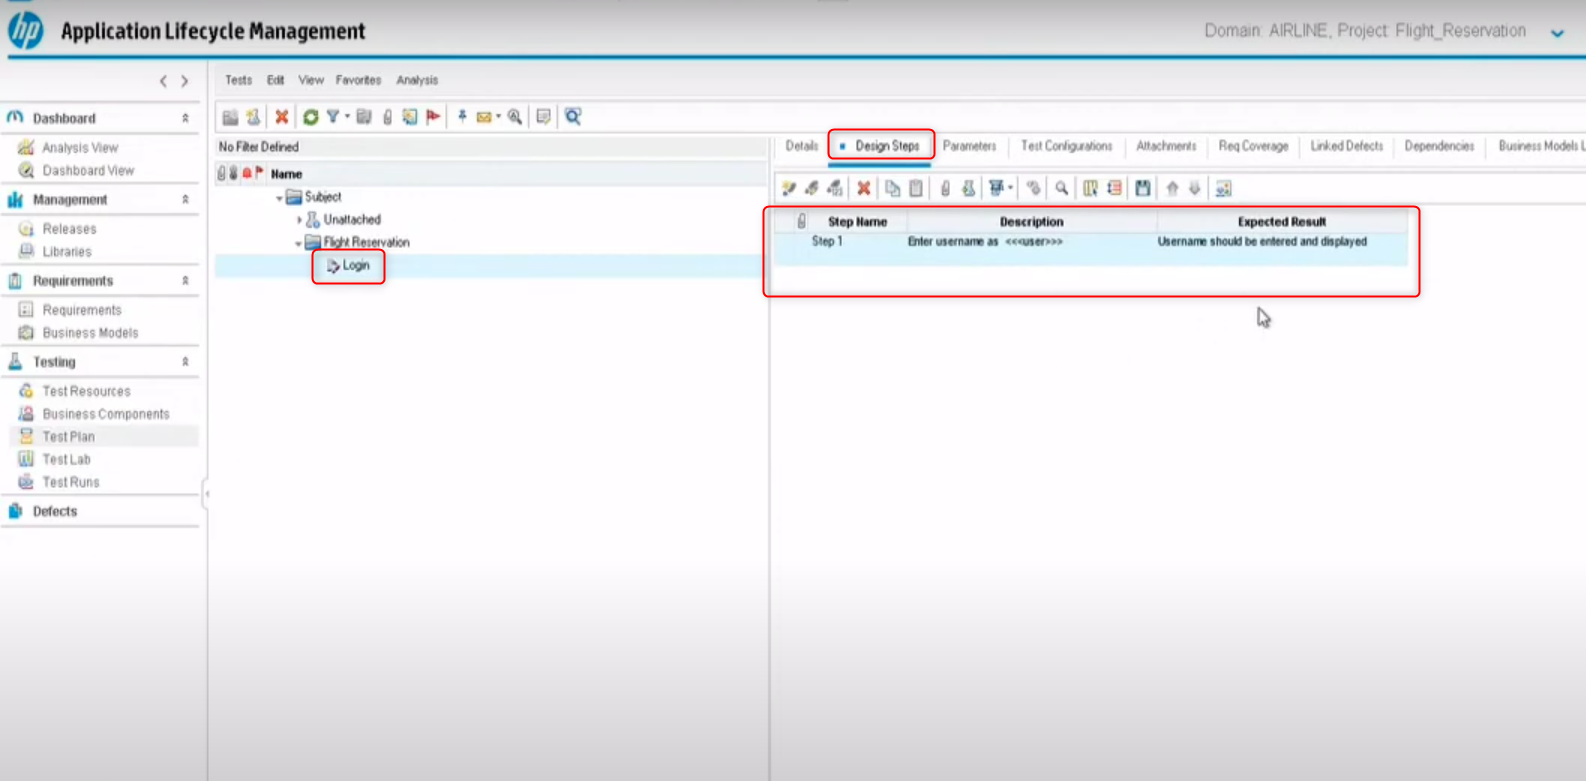Click the refresh icon in test tree toolbar

pos(310,117)
